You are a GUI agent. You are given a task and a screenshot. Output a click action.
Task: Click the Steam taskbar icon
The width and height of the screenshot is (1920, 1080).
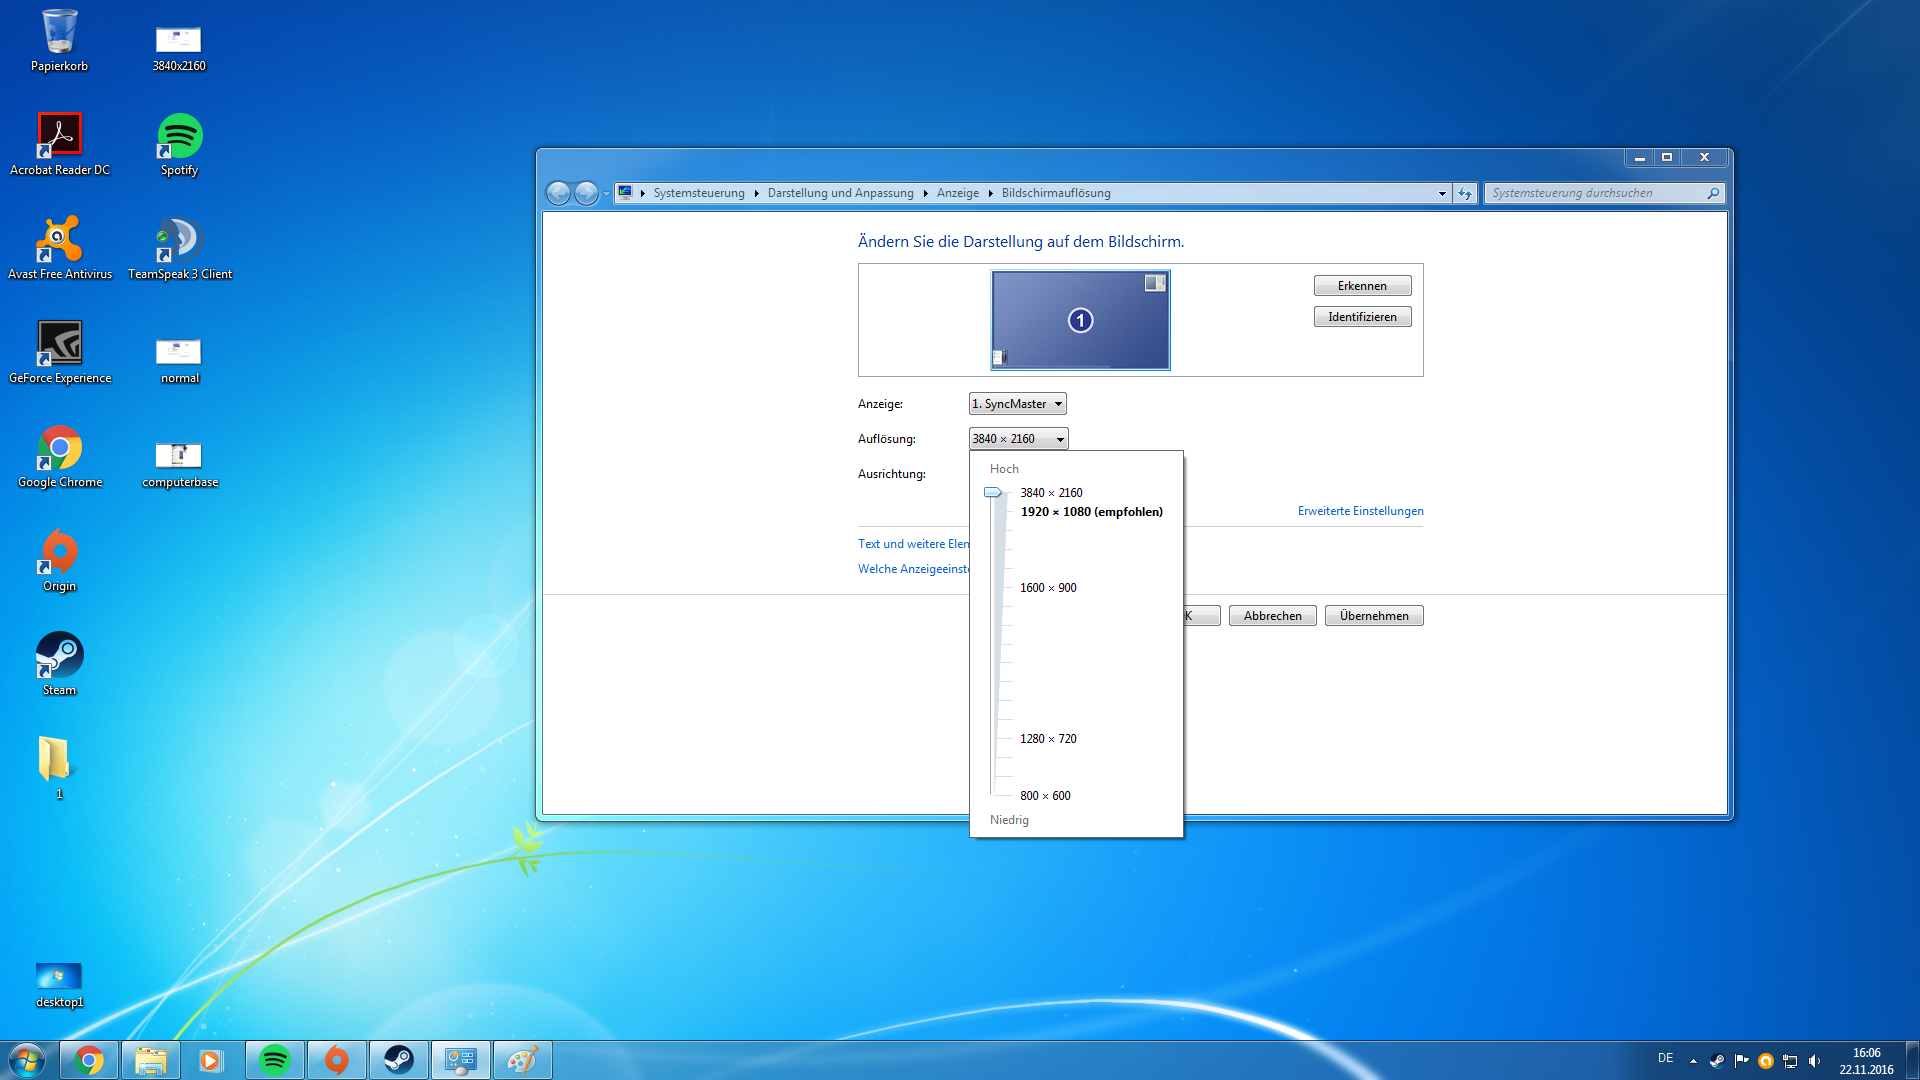click(x=399, y=1060)
